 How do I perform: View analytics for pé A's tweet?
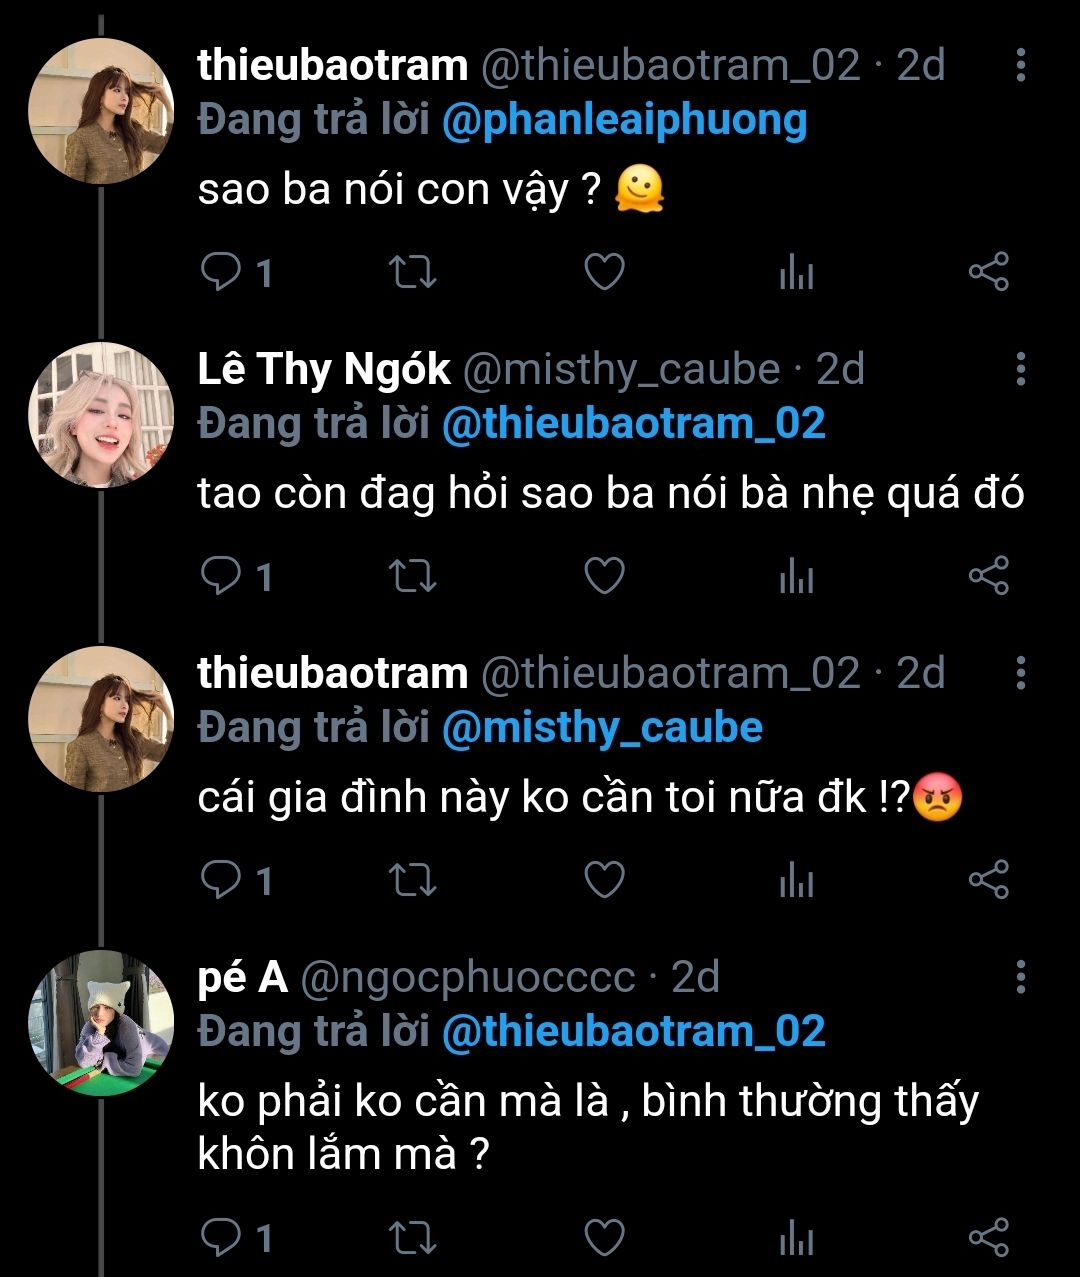pyautogui.click(x=796, y=1239)
